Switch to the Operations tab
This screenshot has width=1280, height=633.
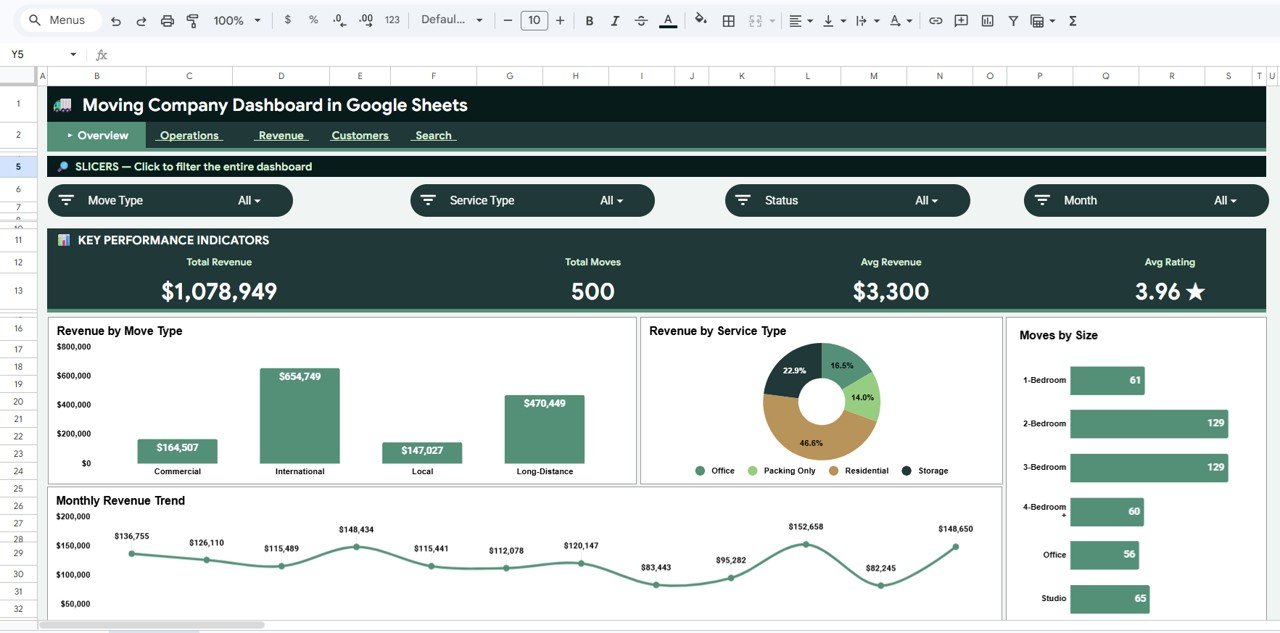click(x=189, y=135)
